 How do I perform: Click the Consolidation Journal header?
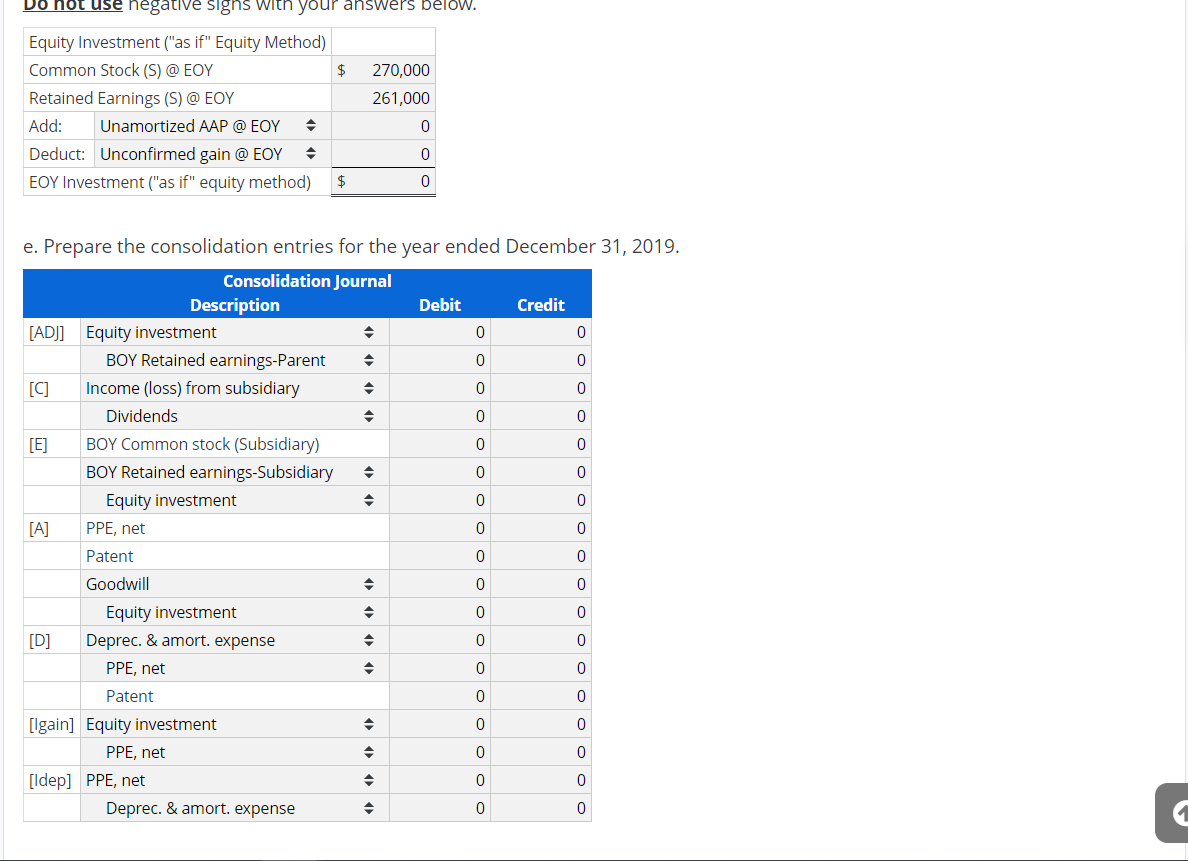pyautogui.click(x=307, y=281)
